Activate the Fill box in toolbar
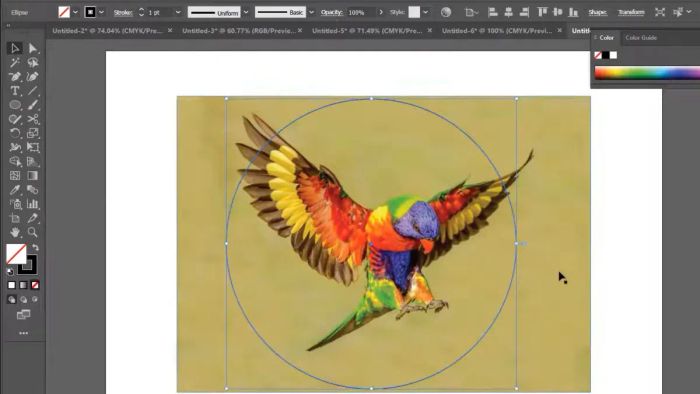The image size is (700, 394). [x=16, y=254]
